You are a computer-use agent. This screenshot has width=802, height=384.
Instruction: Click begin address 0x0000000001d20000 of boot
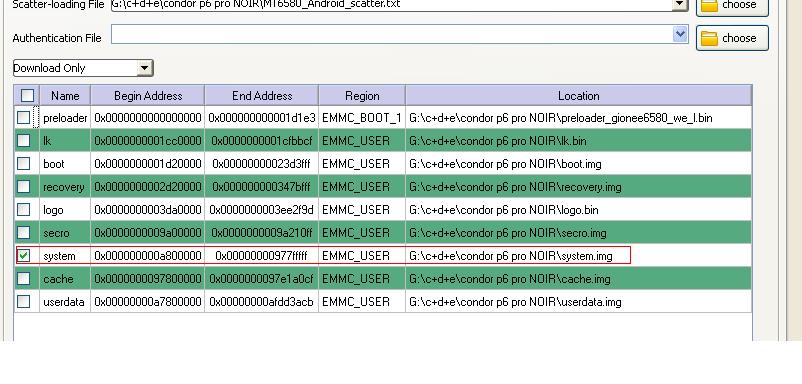coord(148,164)
